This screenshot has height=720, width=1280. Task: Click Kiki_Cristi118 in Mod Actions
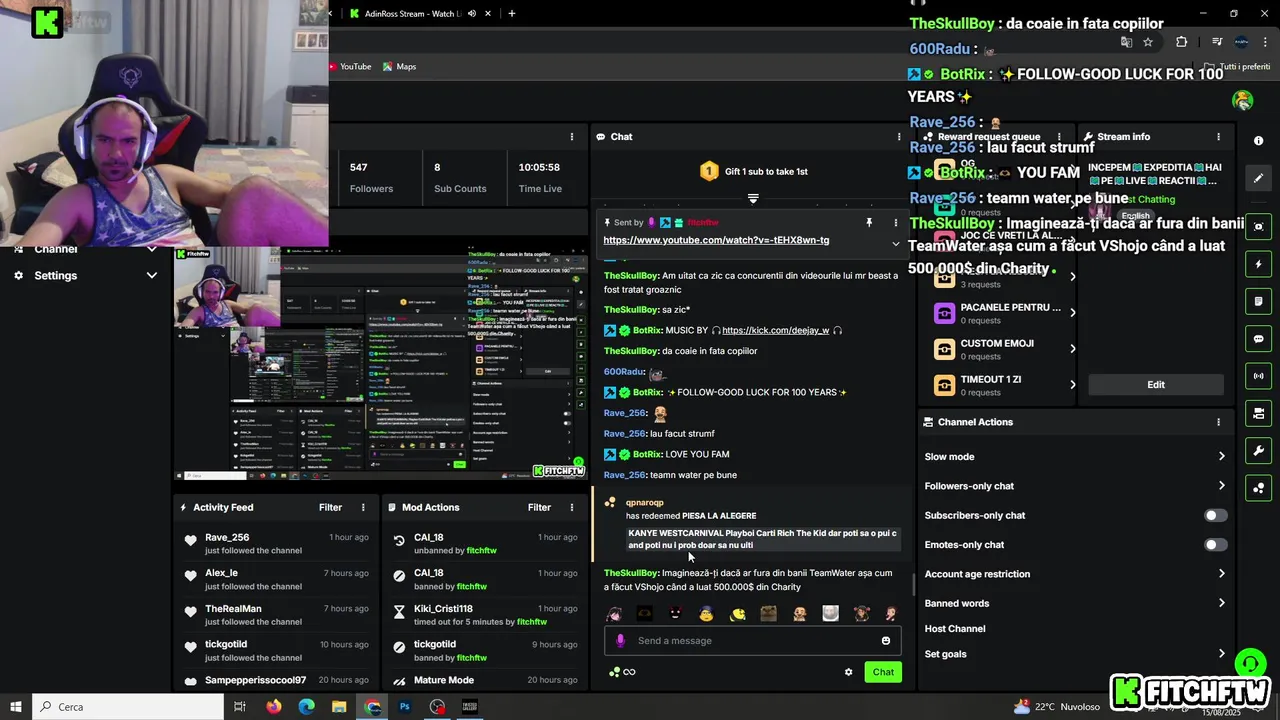coord(443,609)
